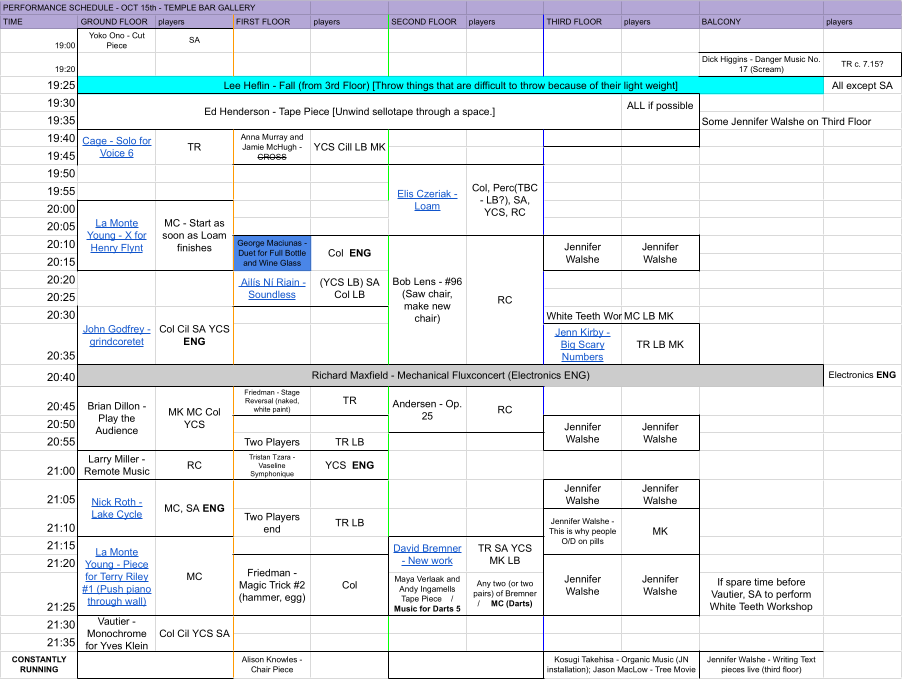Follow the Nick Roth - Lake Cycle link
The image size is (903, 680).
click(x=116, y=508)
